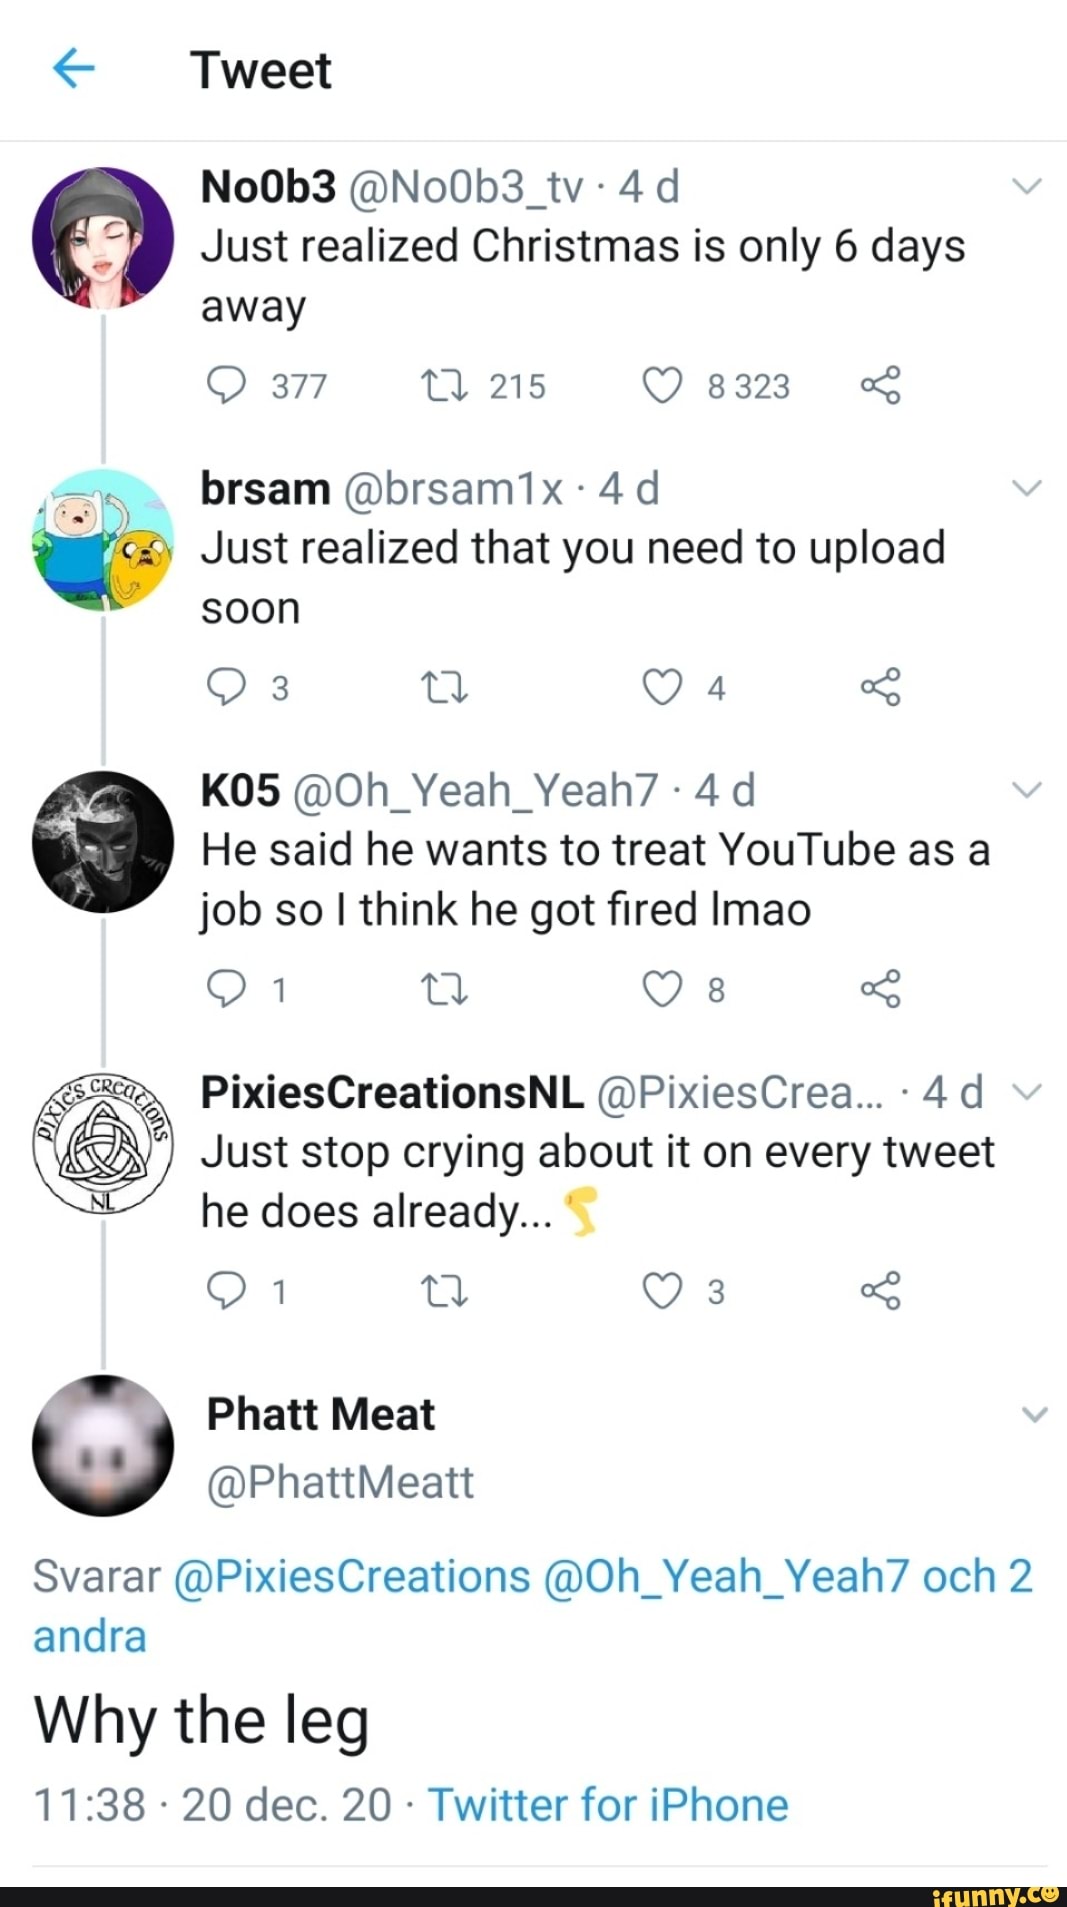Open options chevron on No0b3's tweet
Image resolution: width=1067 pixels, height=1907 pixels.
tap(1026, 183)
